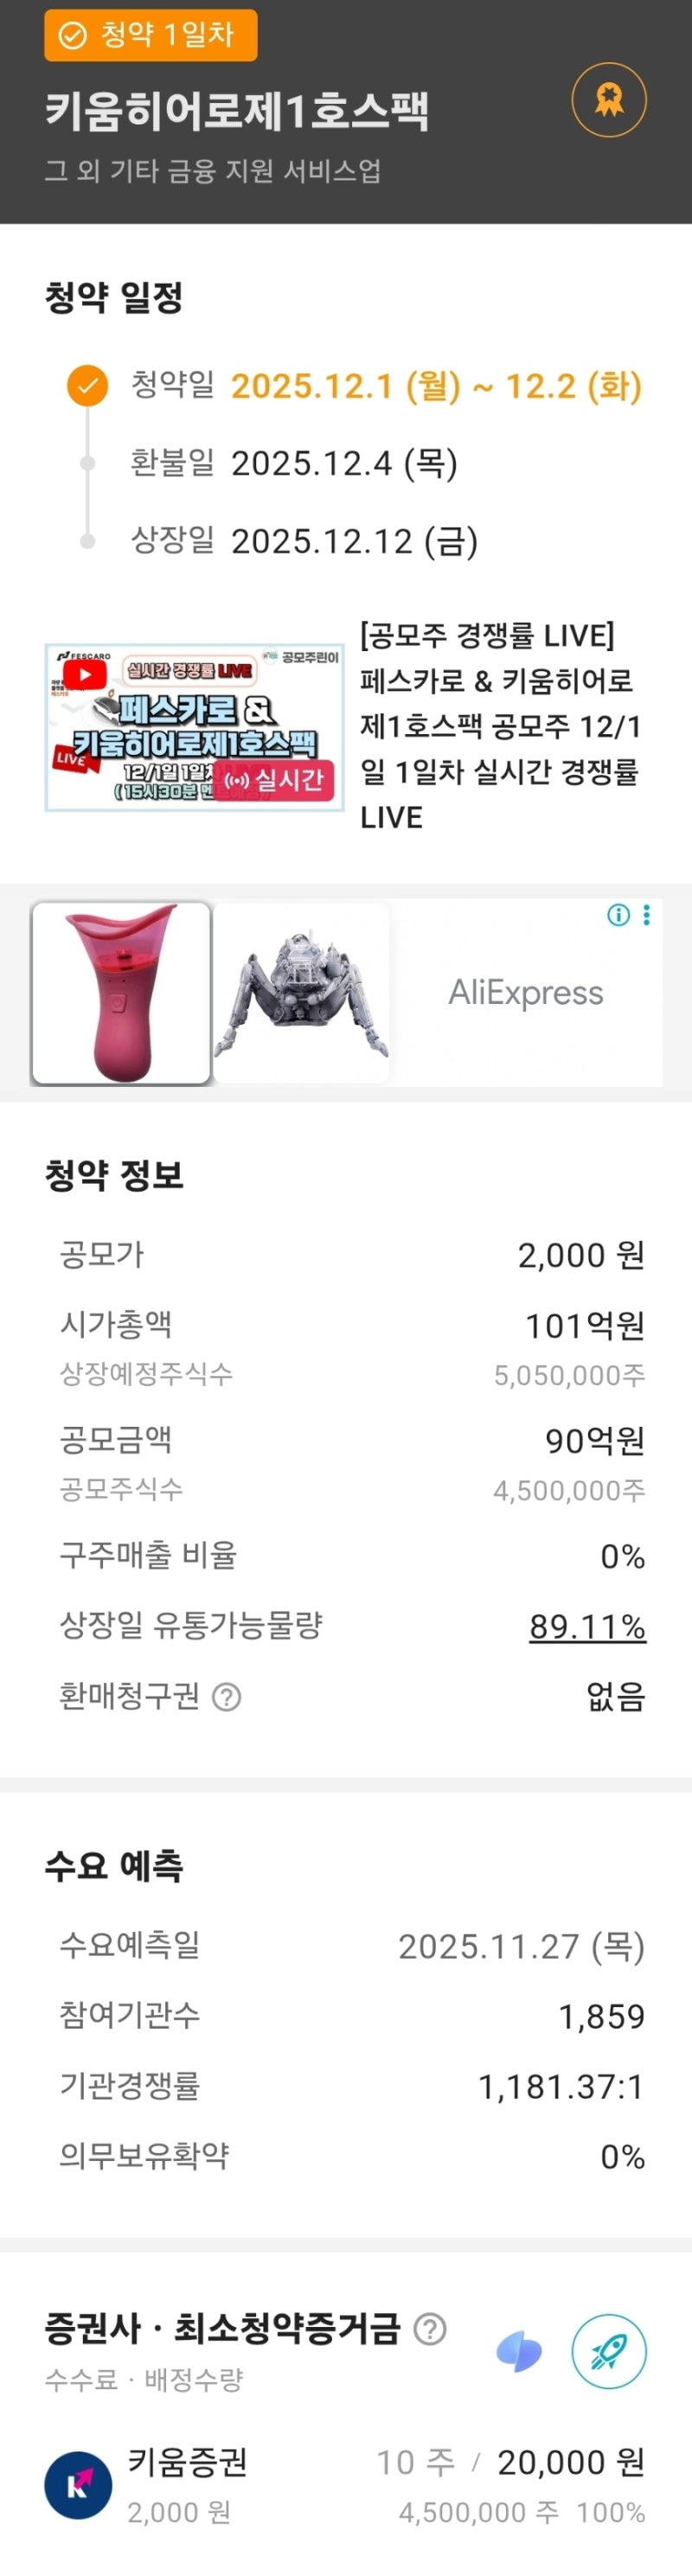Tap the 키움히어로제1호스팩 title
Screen dimensions: 692x2576
pos(237,110)
